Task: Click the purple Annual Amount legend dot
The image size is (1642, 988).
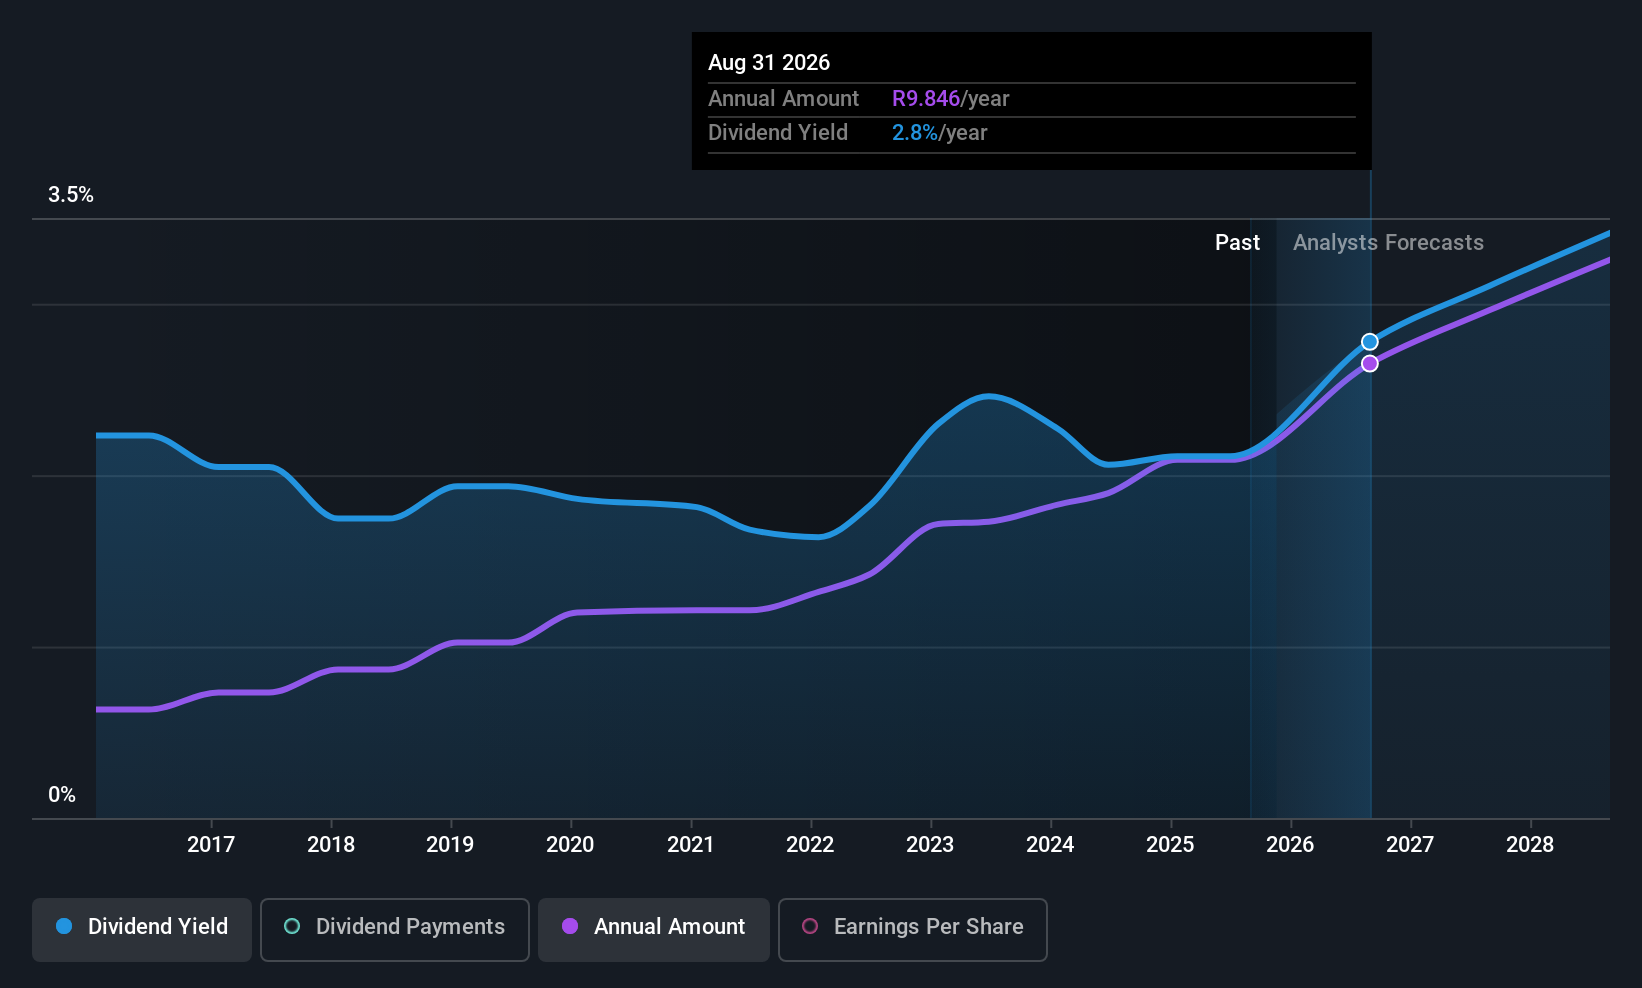Action: pyautogui.click(x=570, y=927)
